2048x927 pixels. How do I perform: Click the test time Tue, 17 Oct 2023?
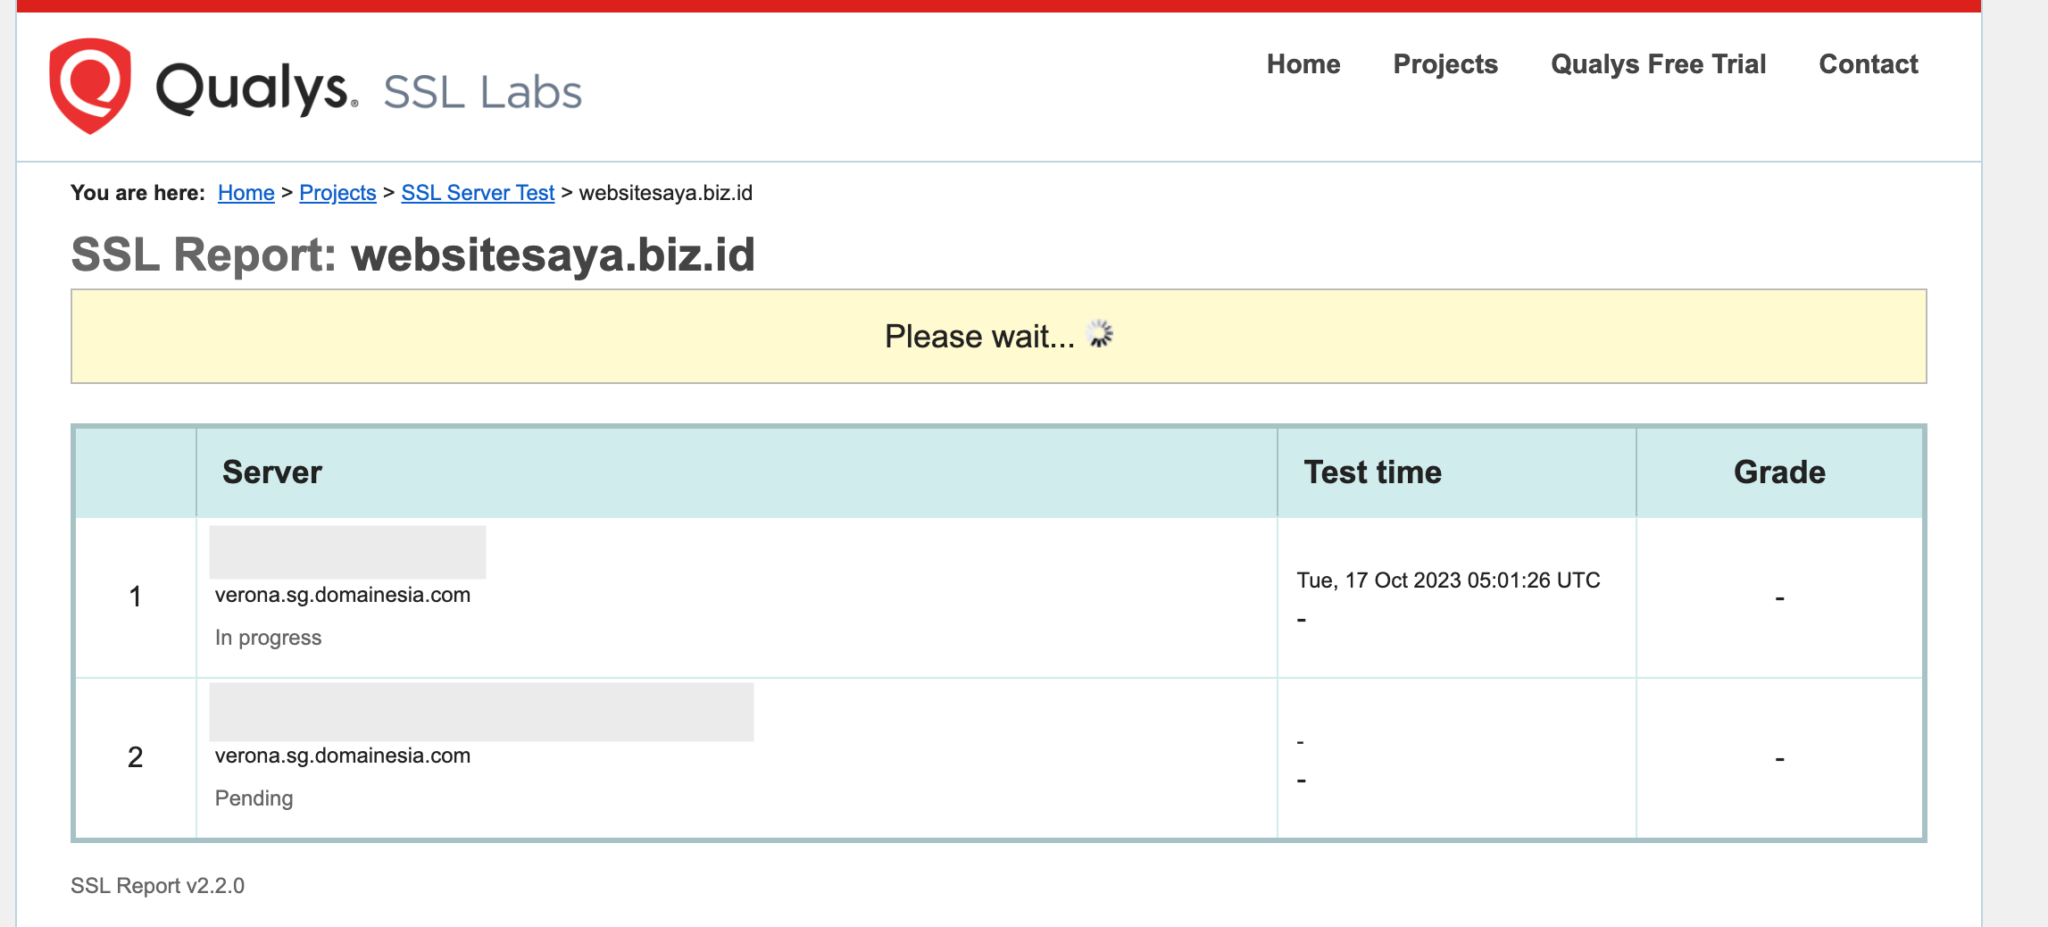click(1448, 580)
